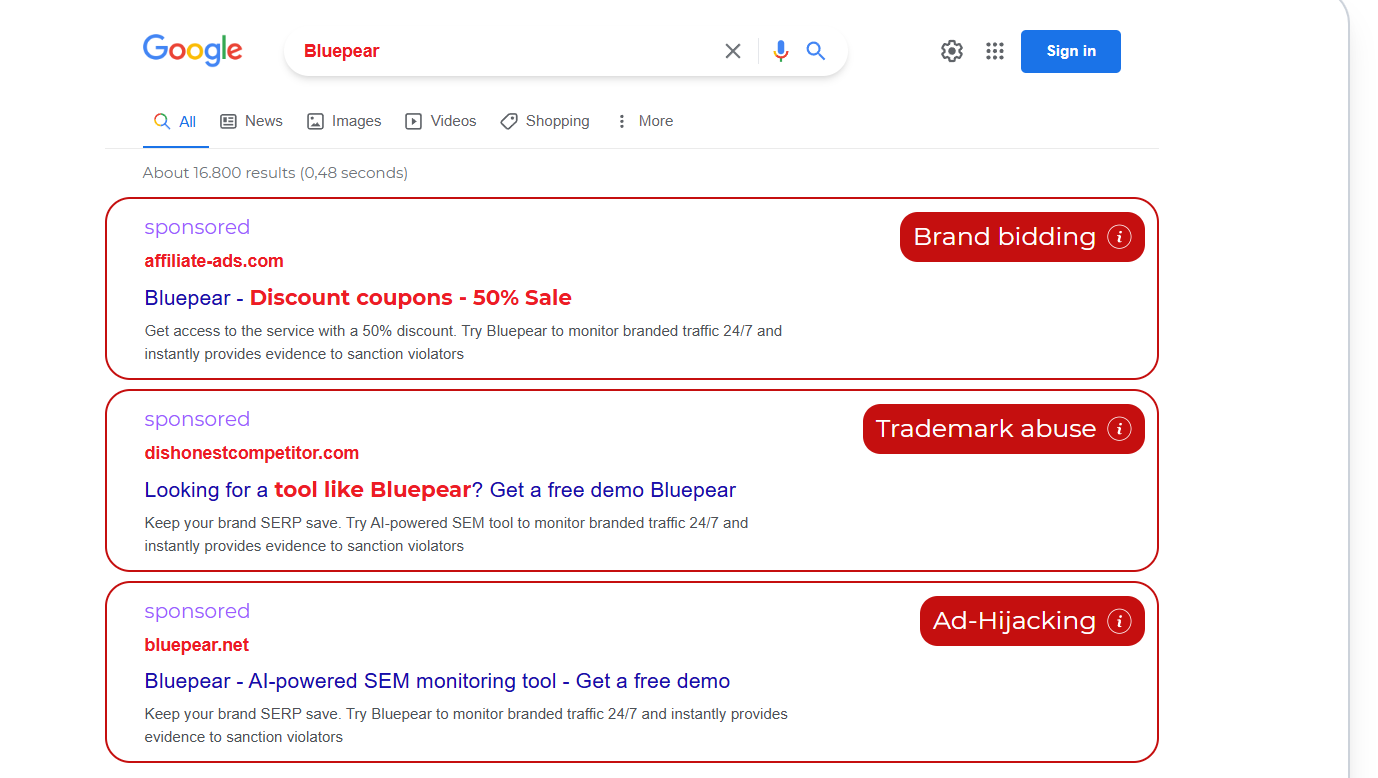Switch to the Images tab
The width and height of the screenshot is (1378, 778).
[344, 121]
